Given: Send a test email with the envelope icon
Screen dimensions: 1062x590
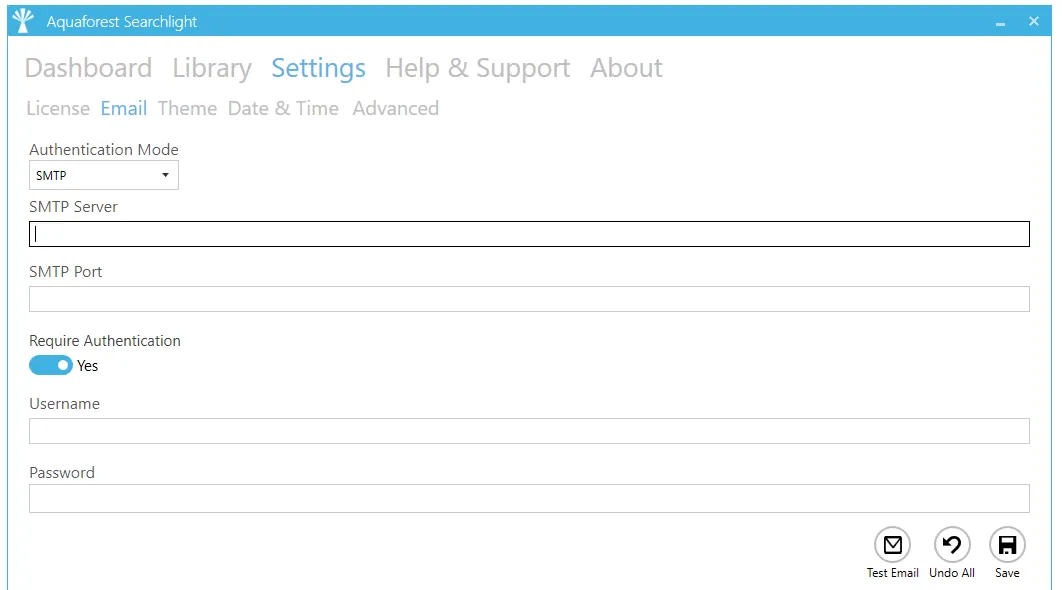Looking at the screenshot, I should 892,545.
